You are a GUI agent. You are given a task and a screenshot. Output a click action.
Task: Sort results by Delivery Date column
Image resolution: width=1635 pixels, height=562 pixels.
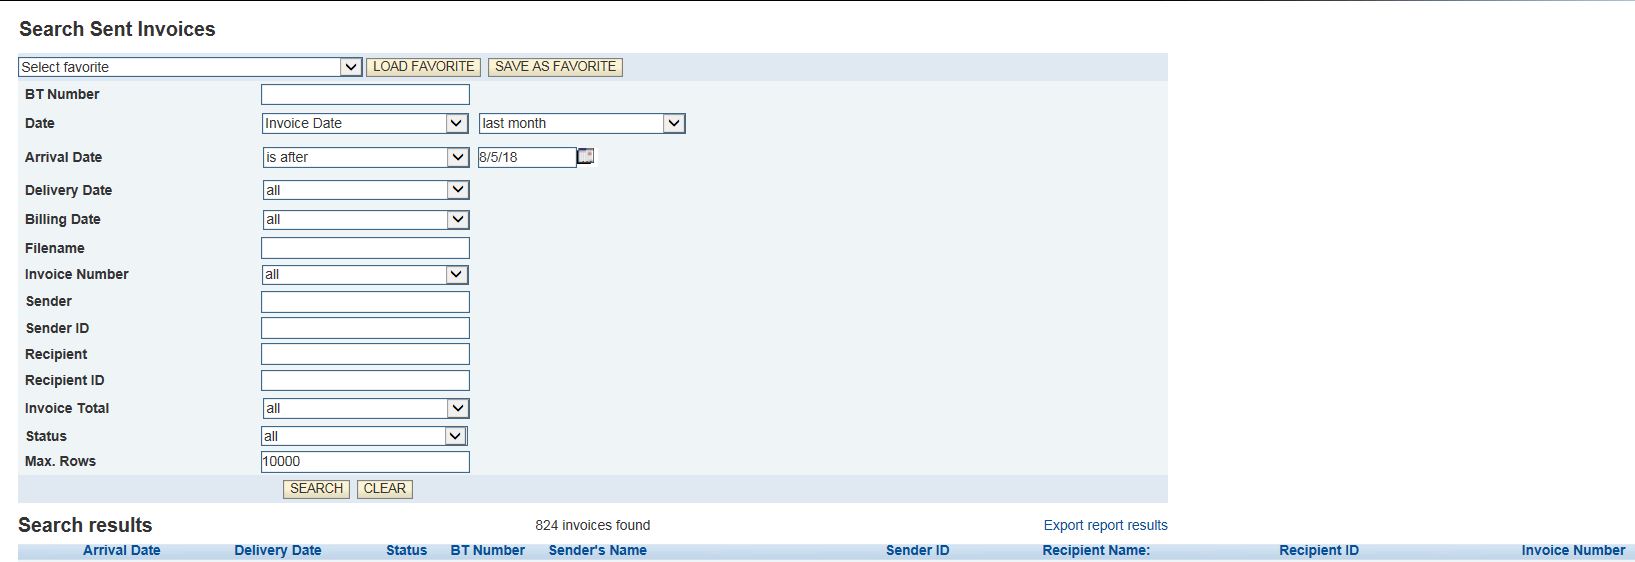[278, 550]
